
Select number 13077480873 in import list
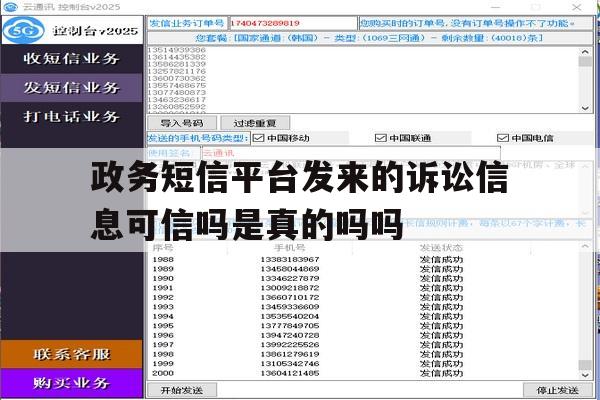(176, 92)
